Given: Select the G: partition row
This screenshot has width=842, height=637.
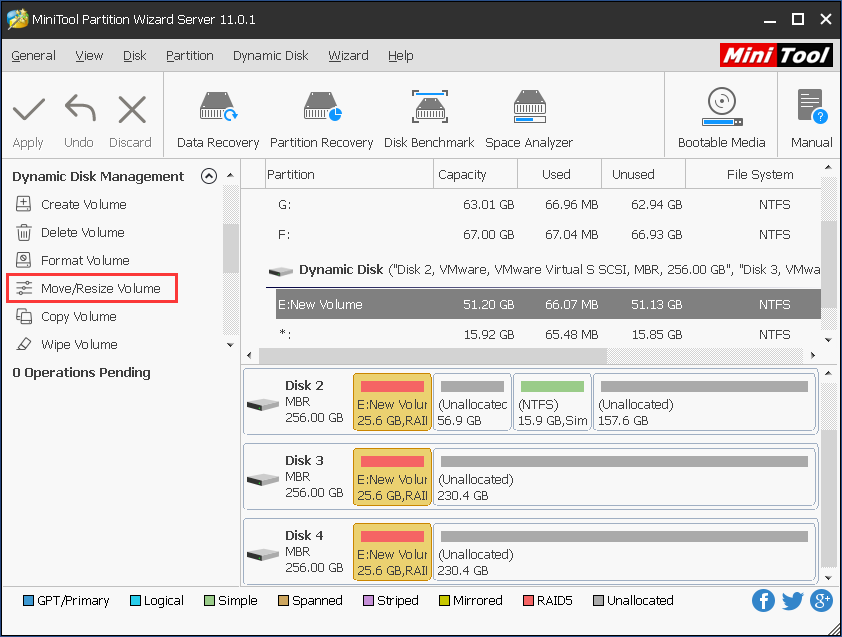Looking at the screenshot, I should (548, 205).
